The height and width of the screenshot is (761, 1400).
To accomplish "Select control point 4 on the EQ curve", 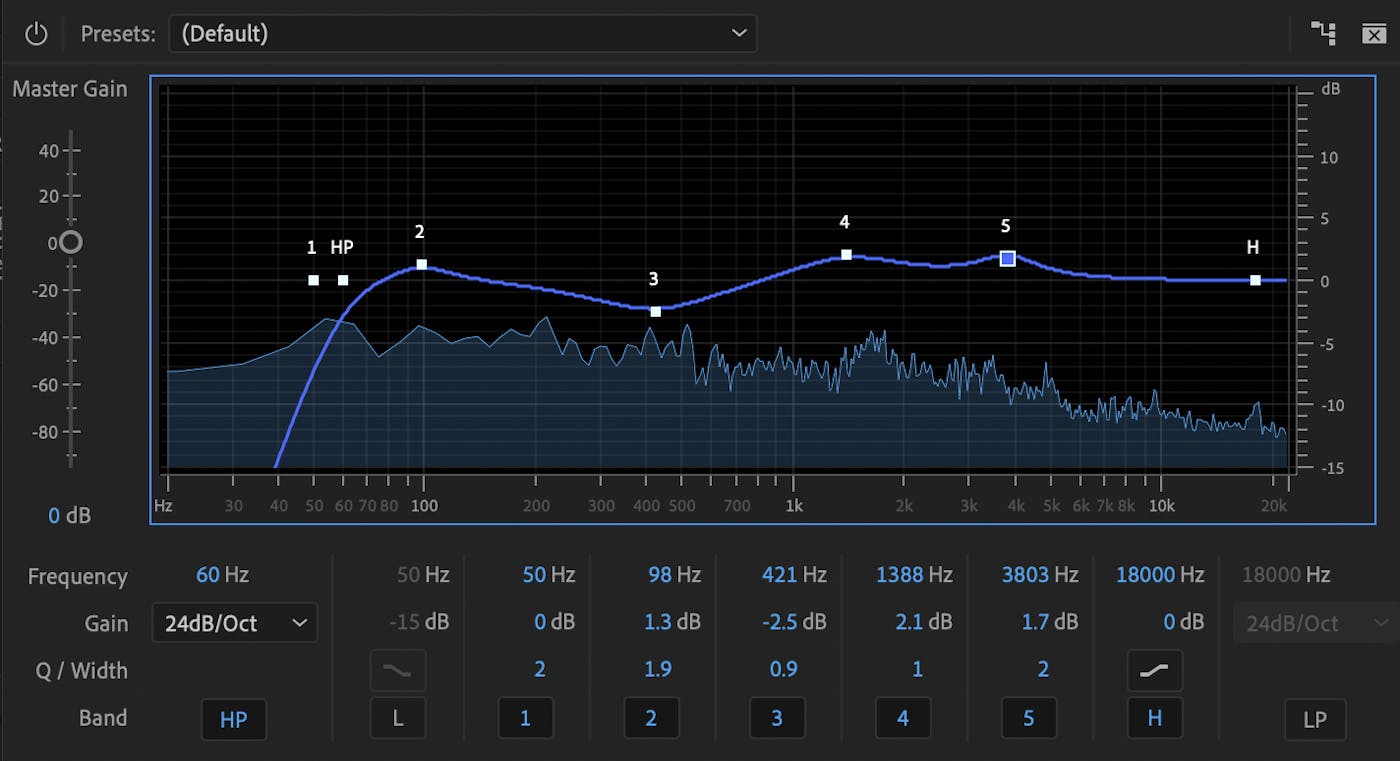I will click(x=846, y=255).
